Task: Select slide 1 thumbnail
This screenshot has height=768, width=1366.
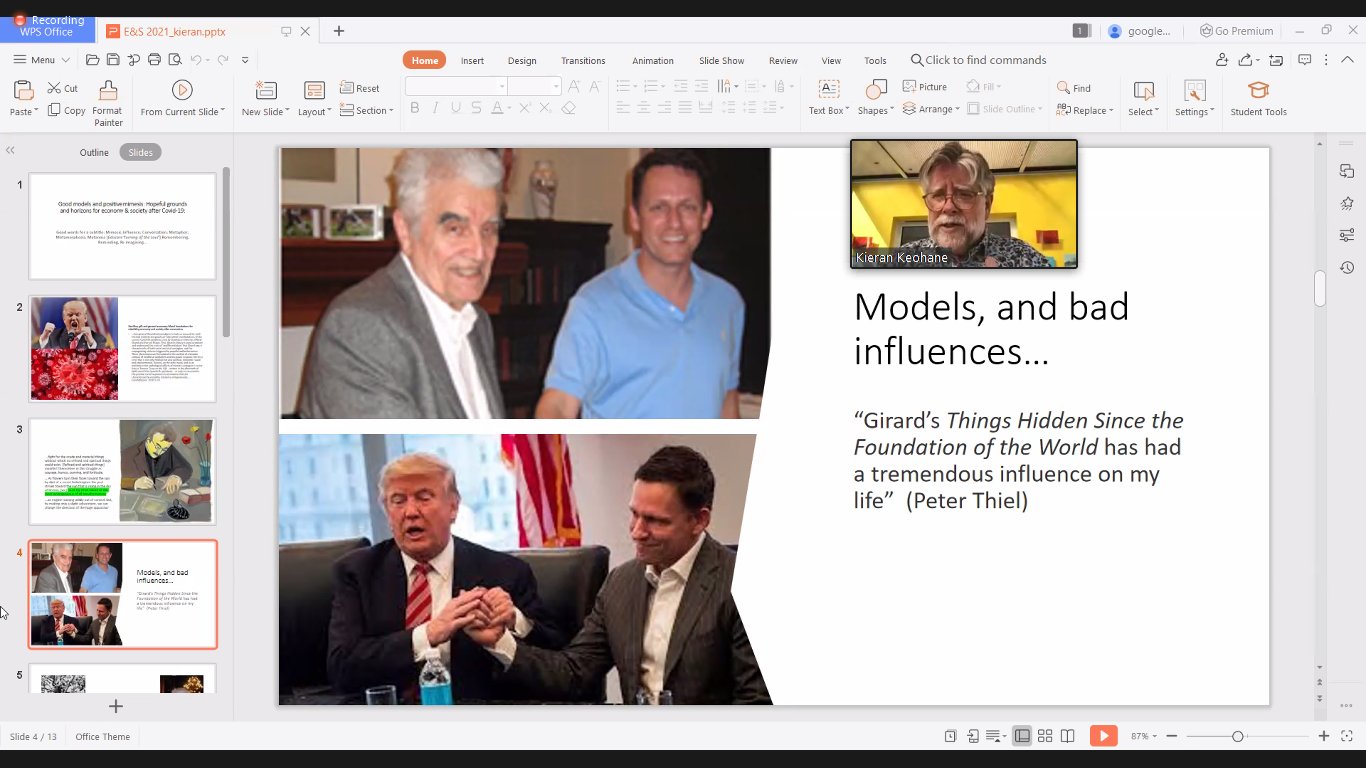Action: 122,226
